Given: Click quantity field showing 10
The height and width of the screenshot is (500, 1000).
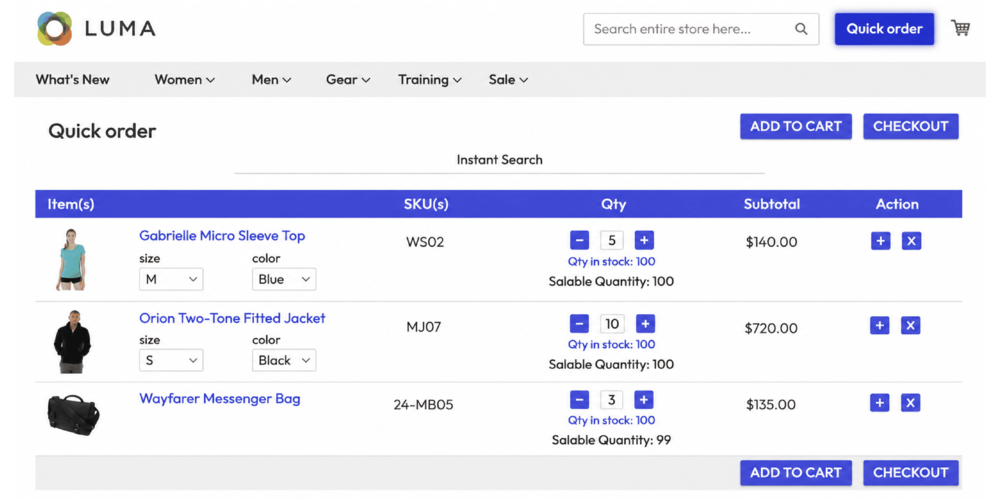Looking at the screenshot, I should click(612, 324).
